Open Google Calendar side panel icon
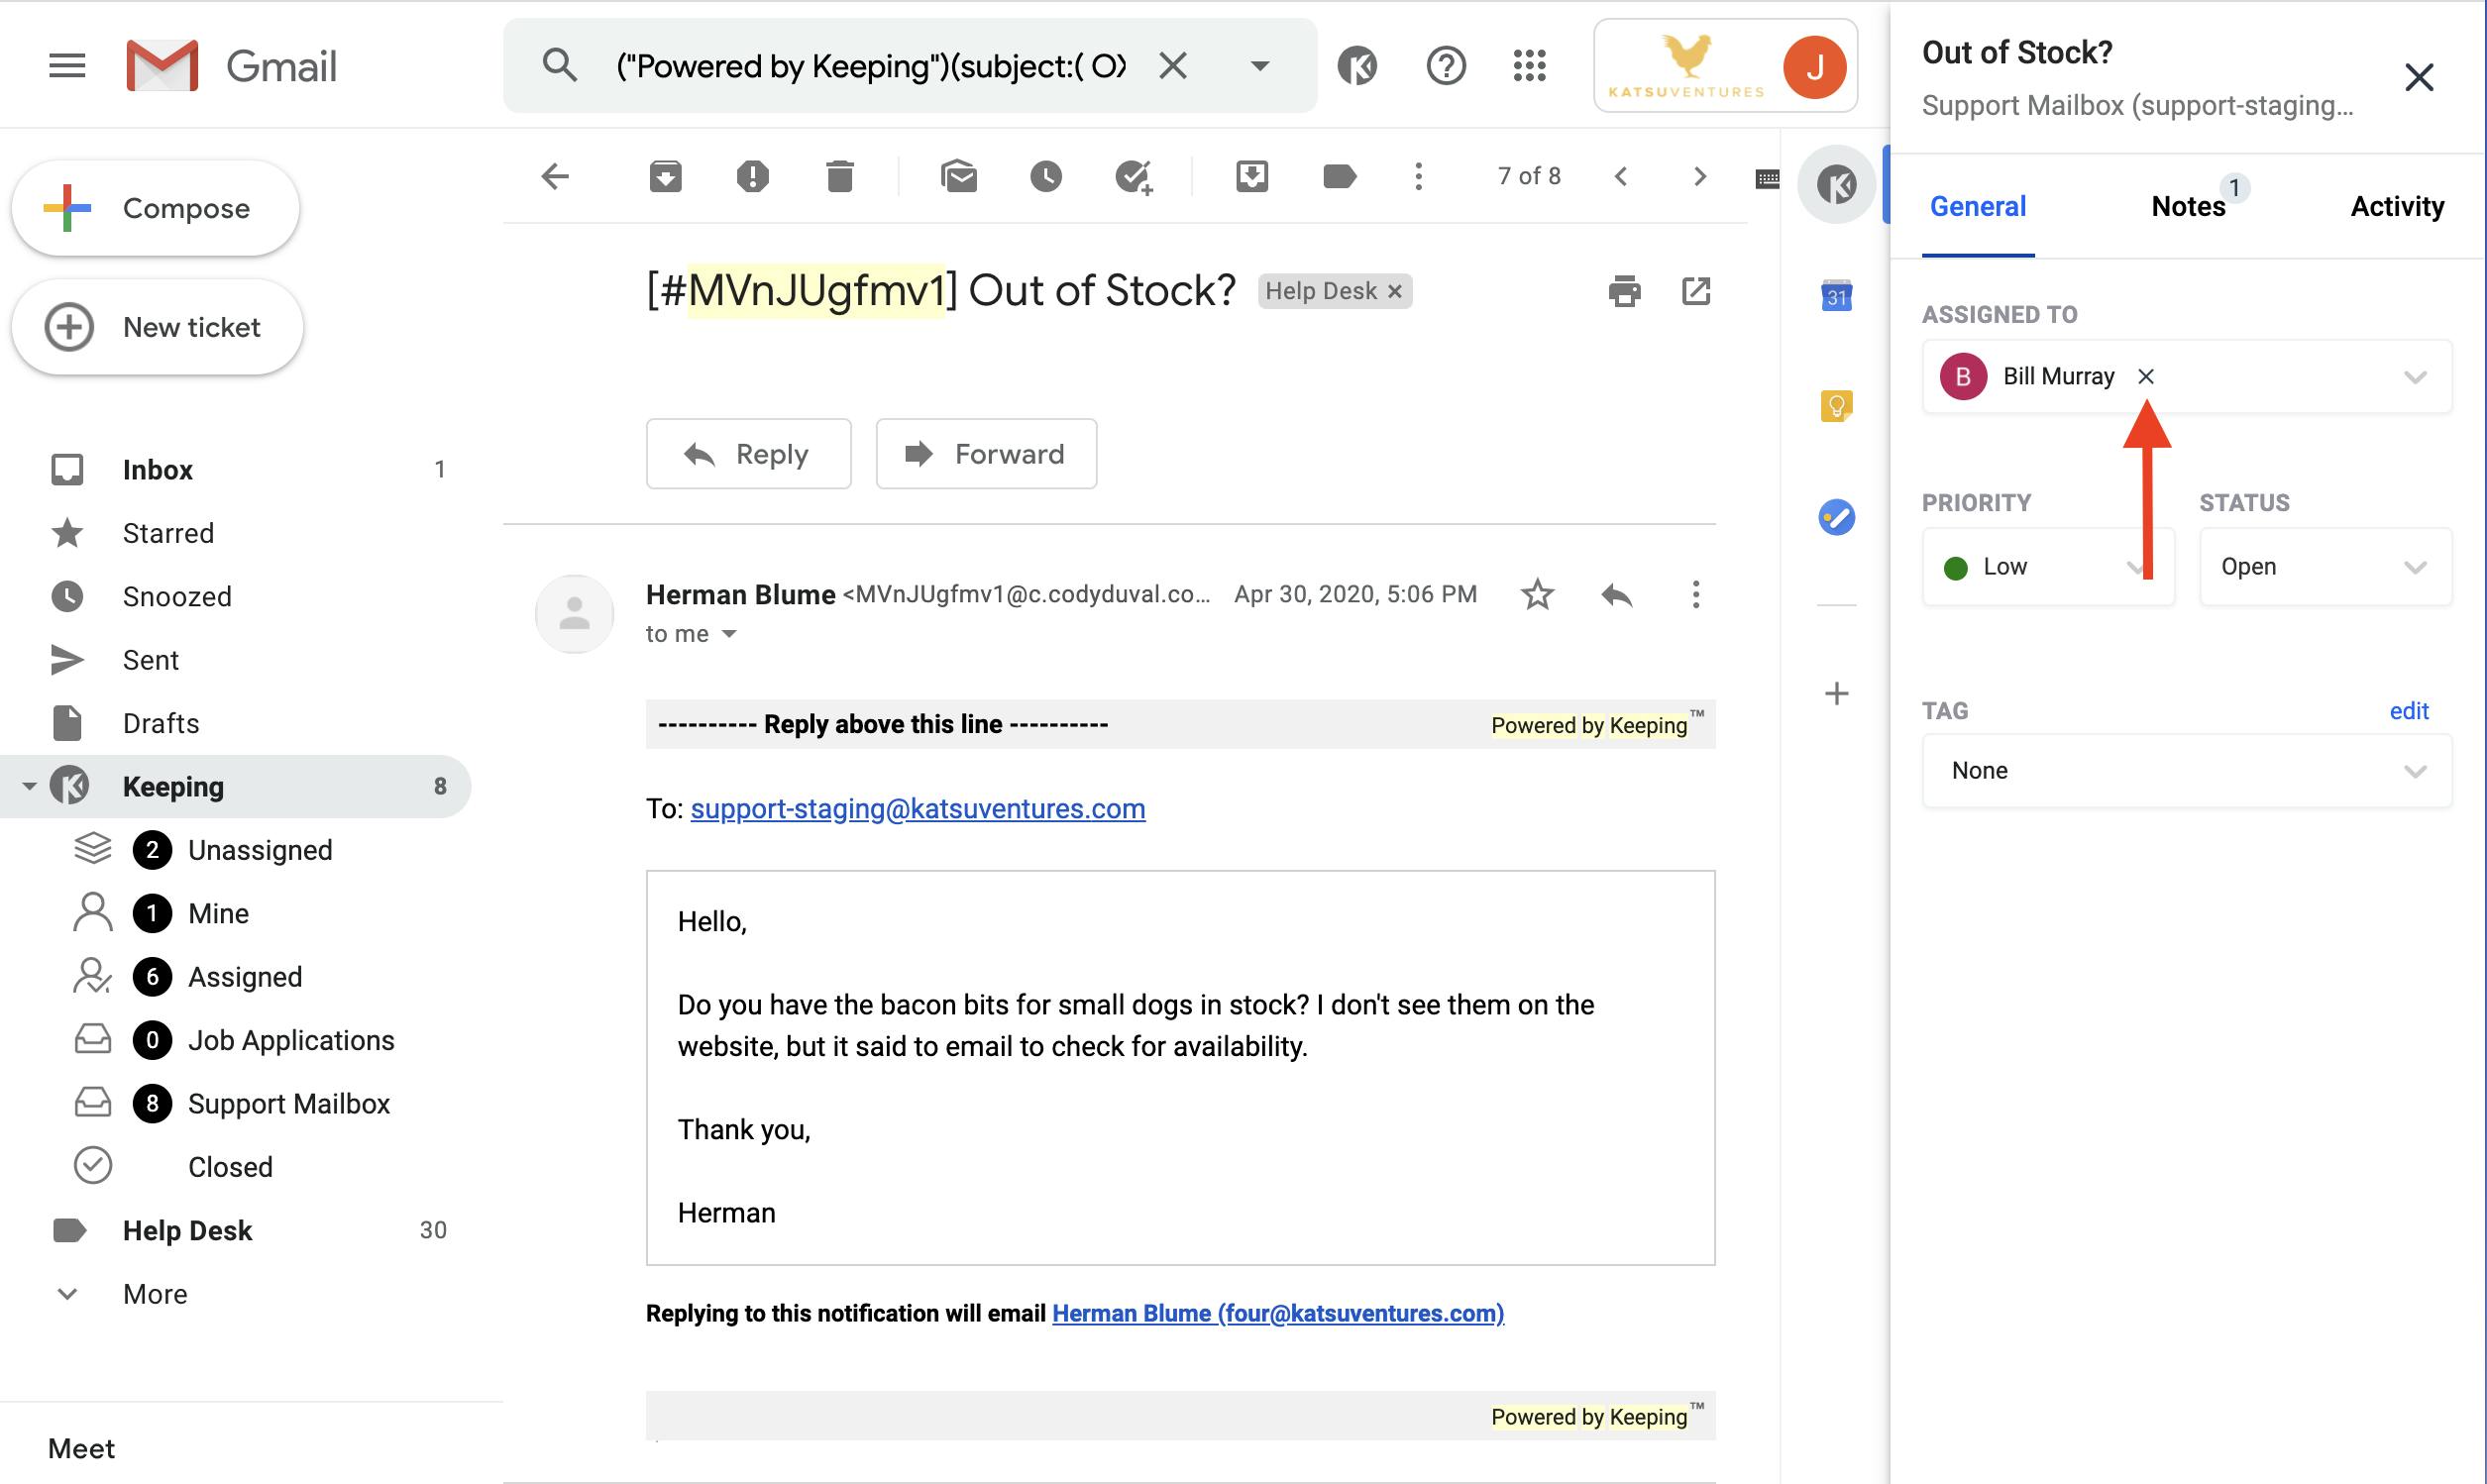Viewport: 2487px width, 1484px height. click(1837, 296)
